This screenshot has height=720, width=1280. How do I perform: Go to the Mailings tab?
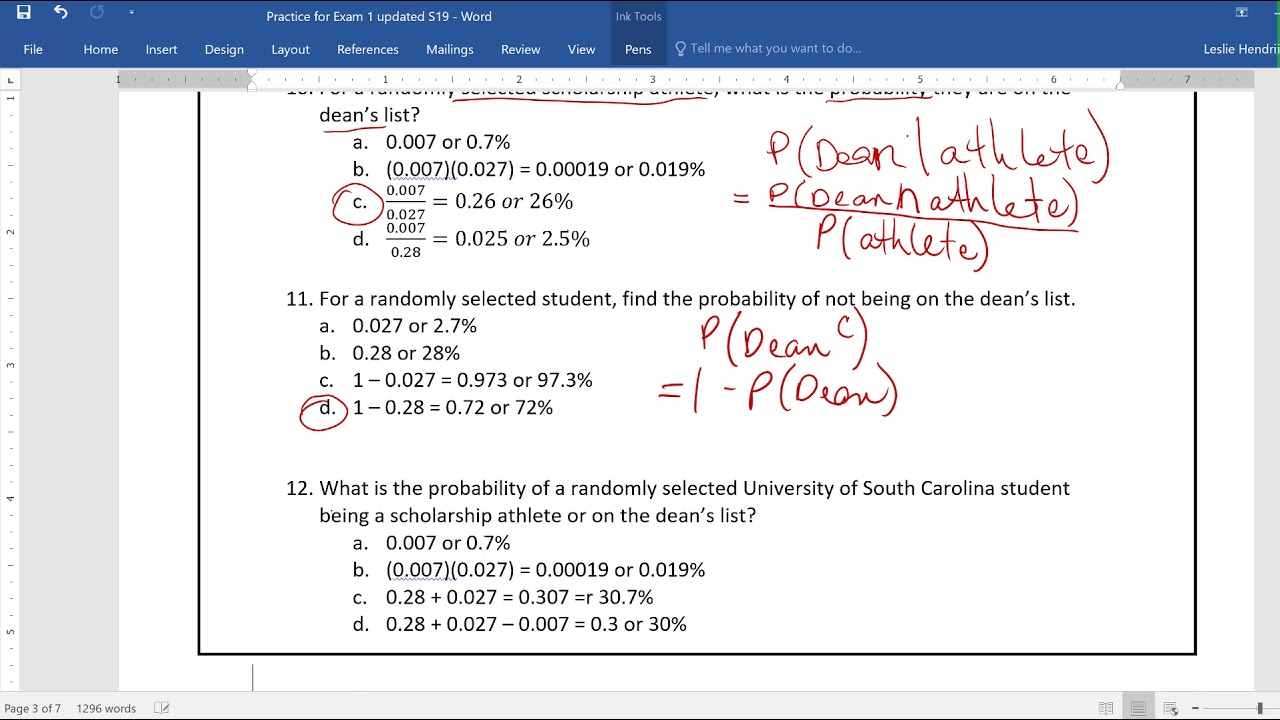(450, 49)
